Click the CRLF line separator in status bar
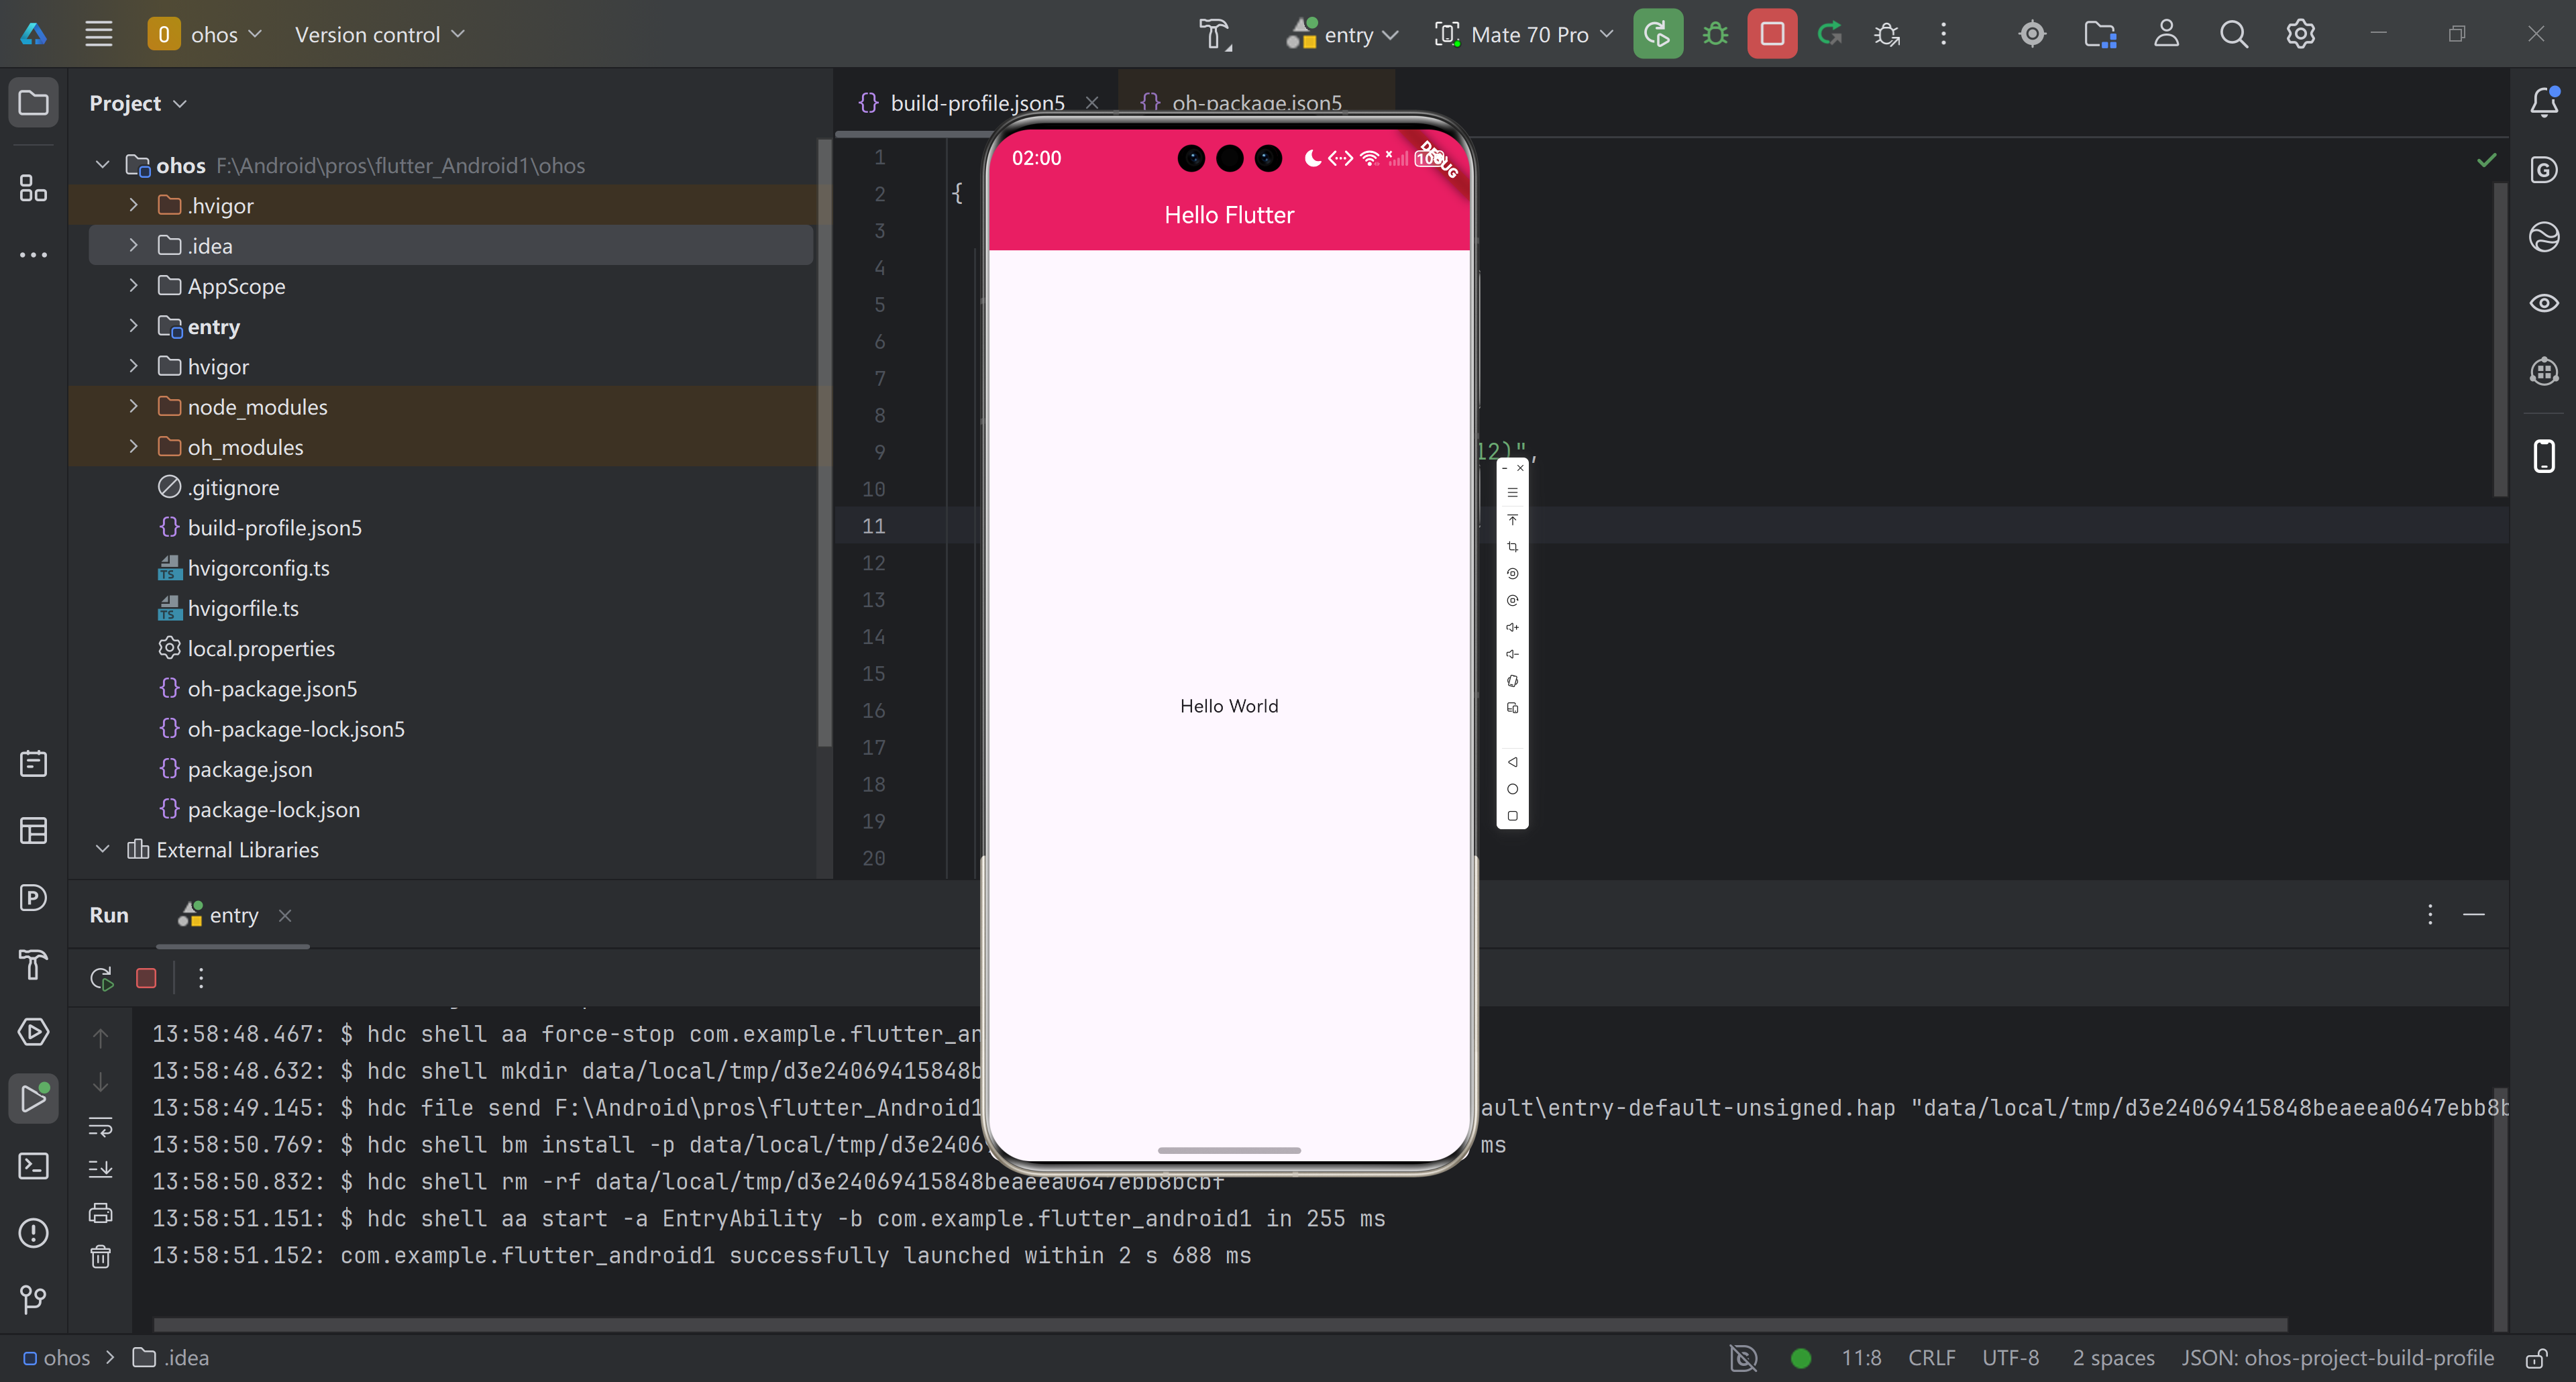The image size is (2576, 1382). click(x=1931, y=1358)
